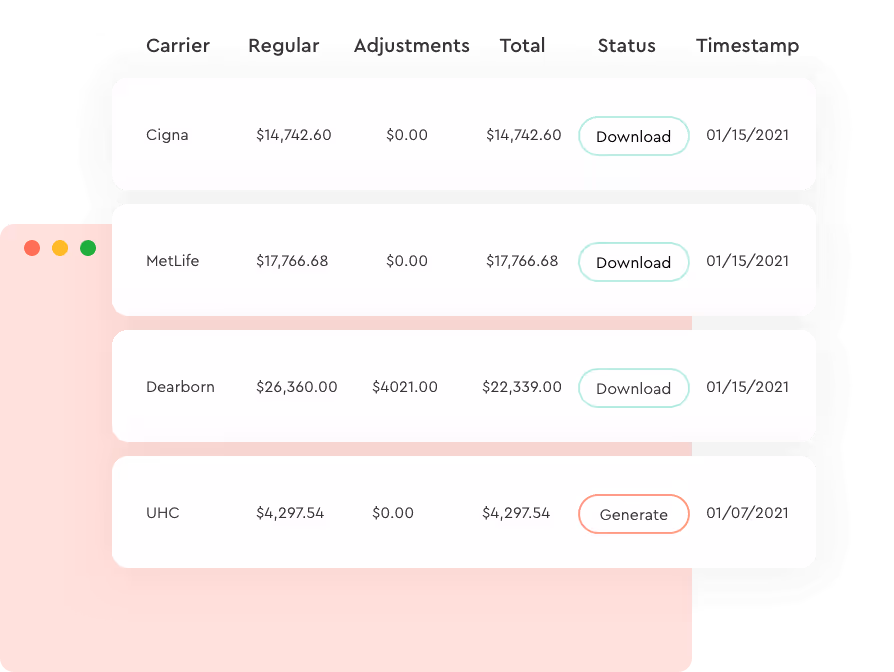Select the MetLife row name
This screenshot has width=894, height=672.
[172, 261]
